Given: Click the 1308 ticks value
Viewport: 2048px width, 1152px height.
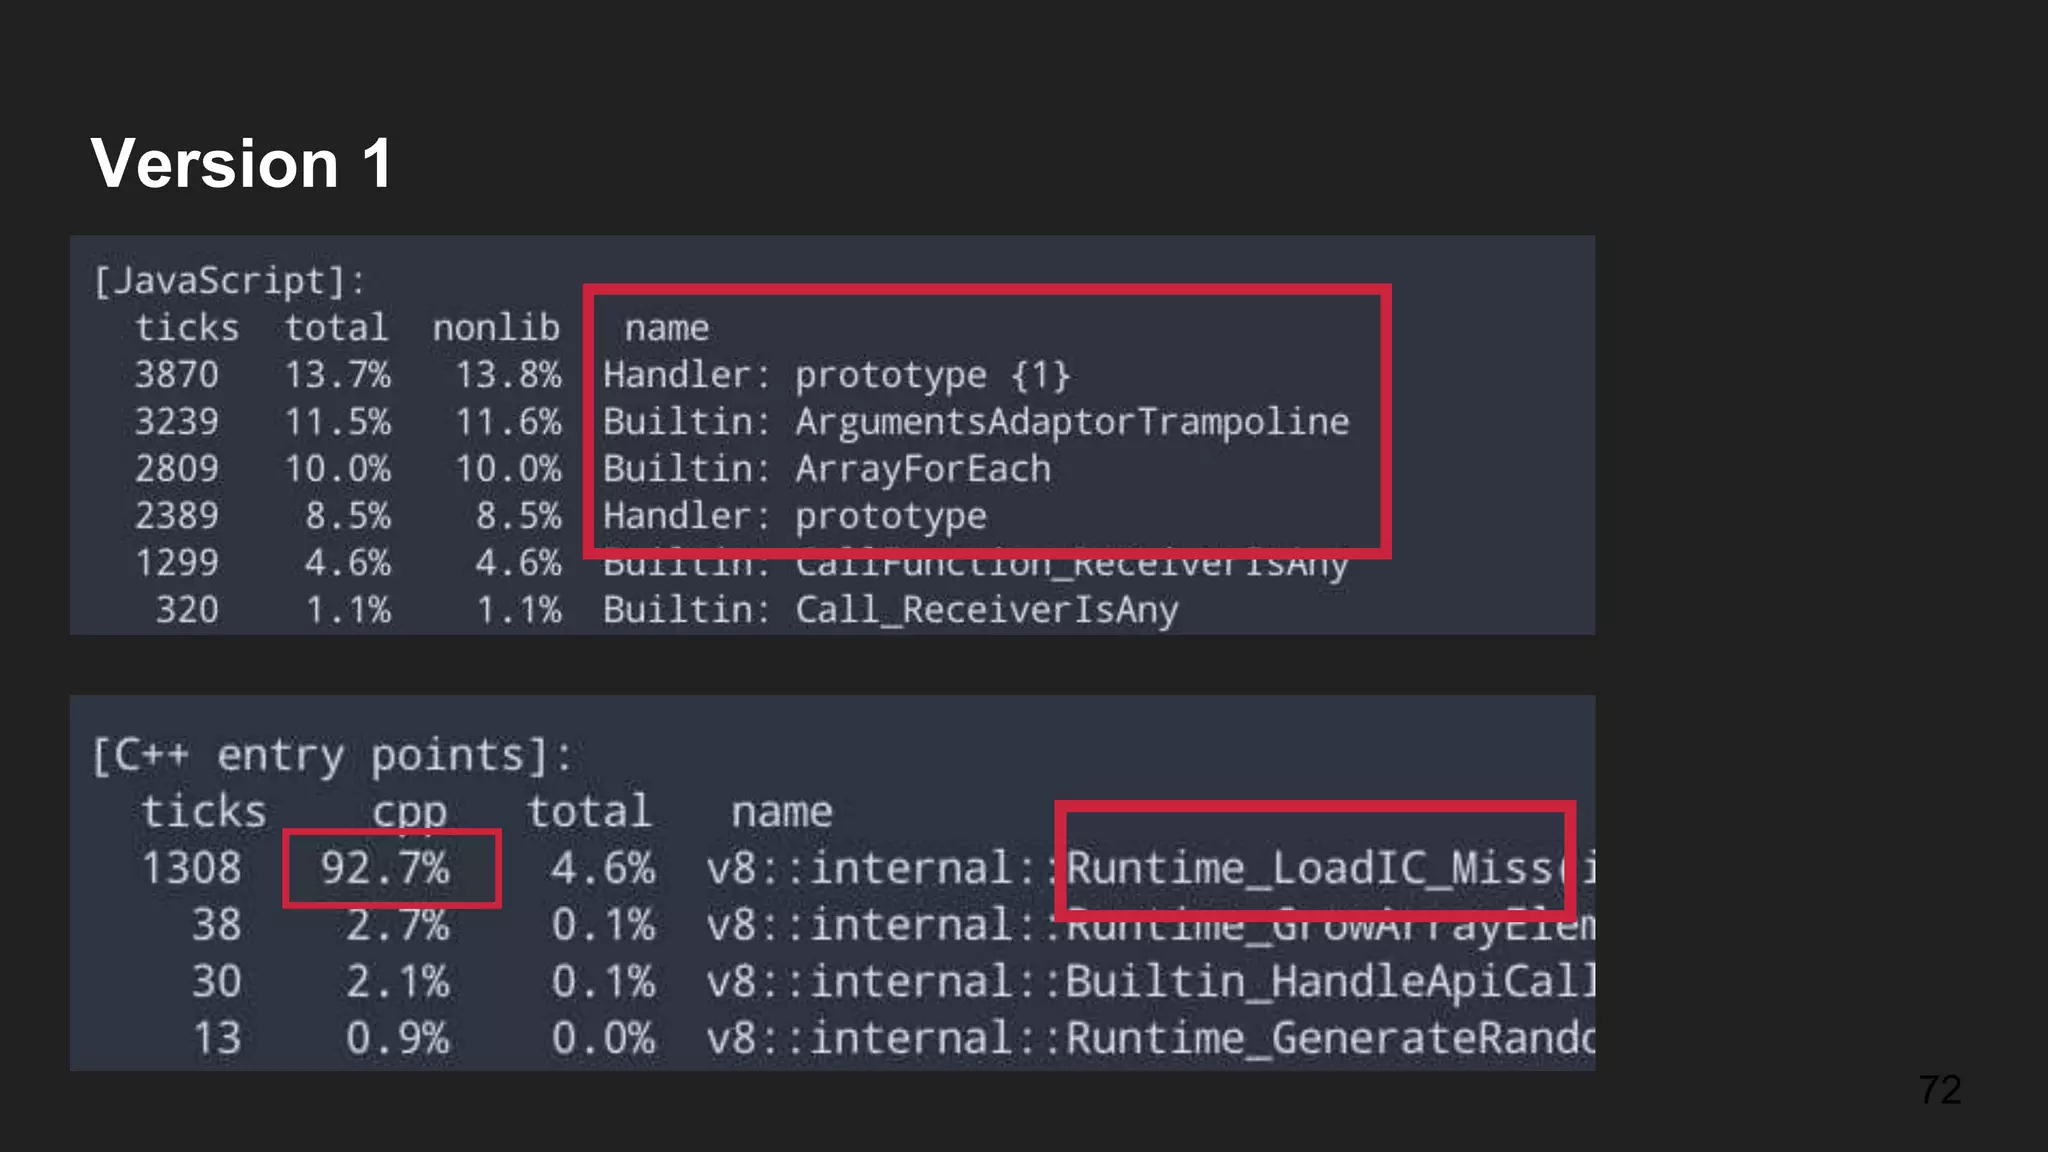Looking at the screenshot, I should coord(191,868).
